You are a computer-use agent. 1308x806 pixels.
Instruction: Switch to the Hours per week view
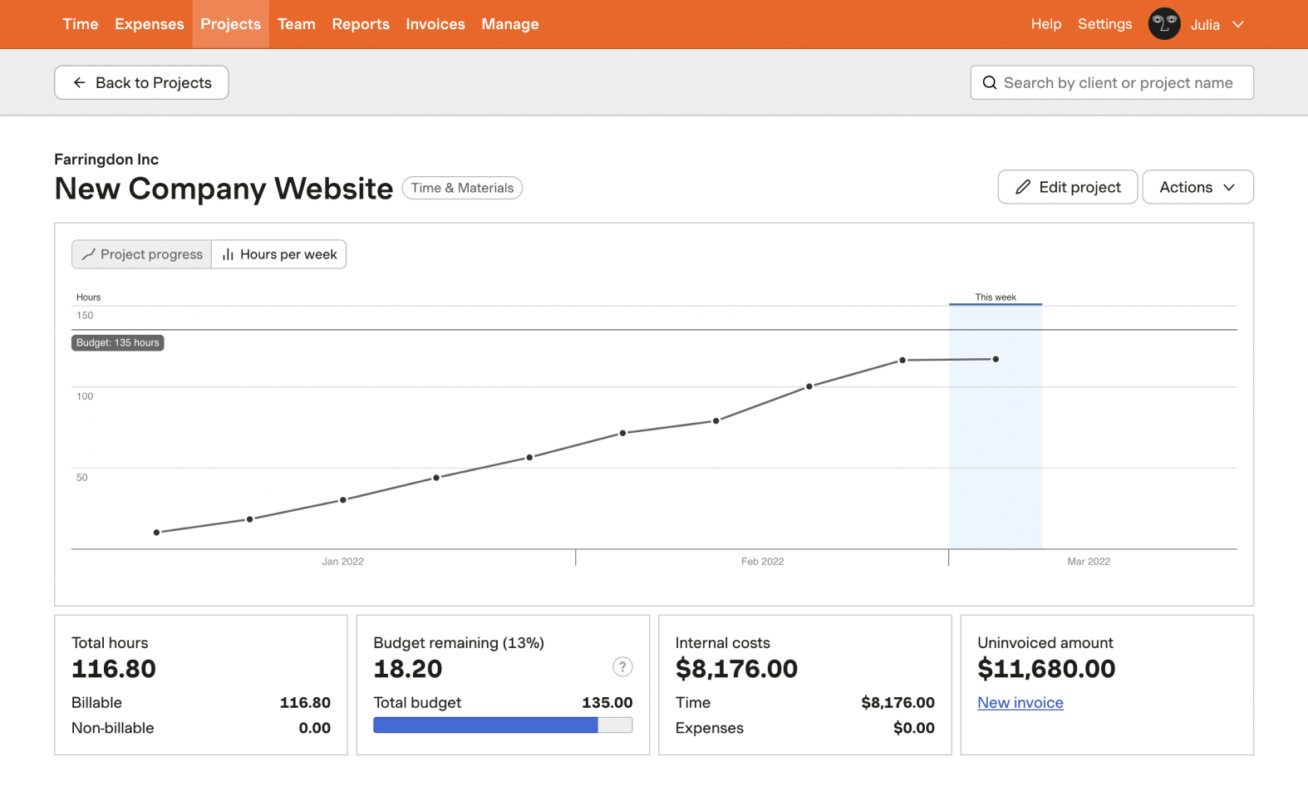pyautogui.click(x=279, y=254)
